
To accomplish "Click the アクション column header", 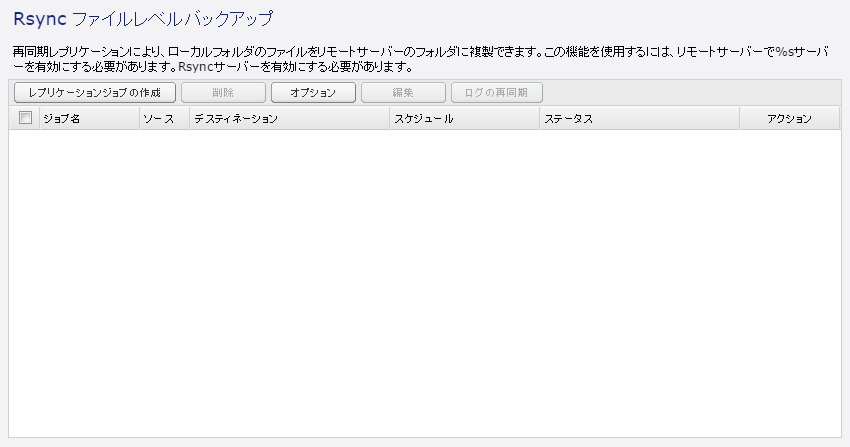I will [790, 119].
